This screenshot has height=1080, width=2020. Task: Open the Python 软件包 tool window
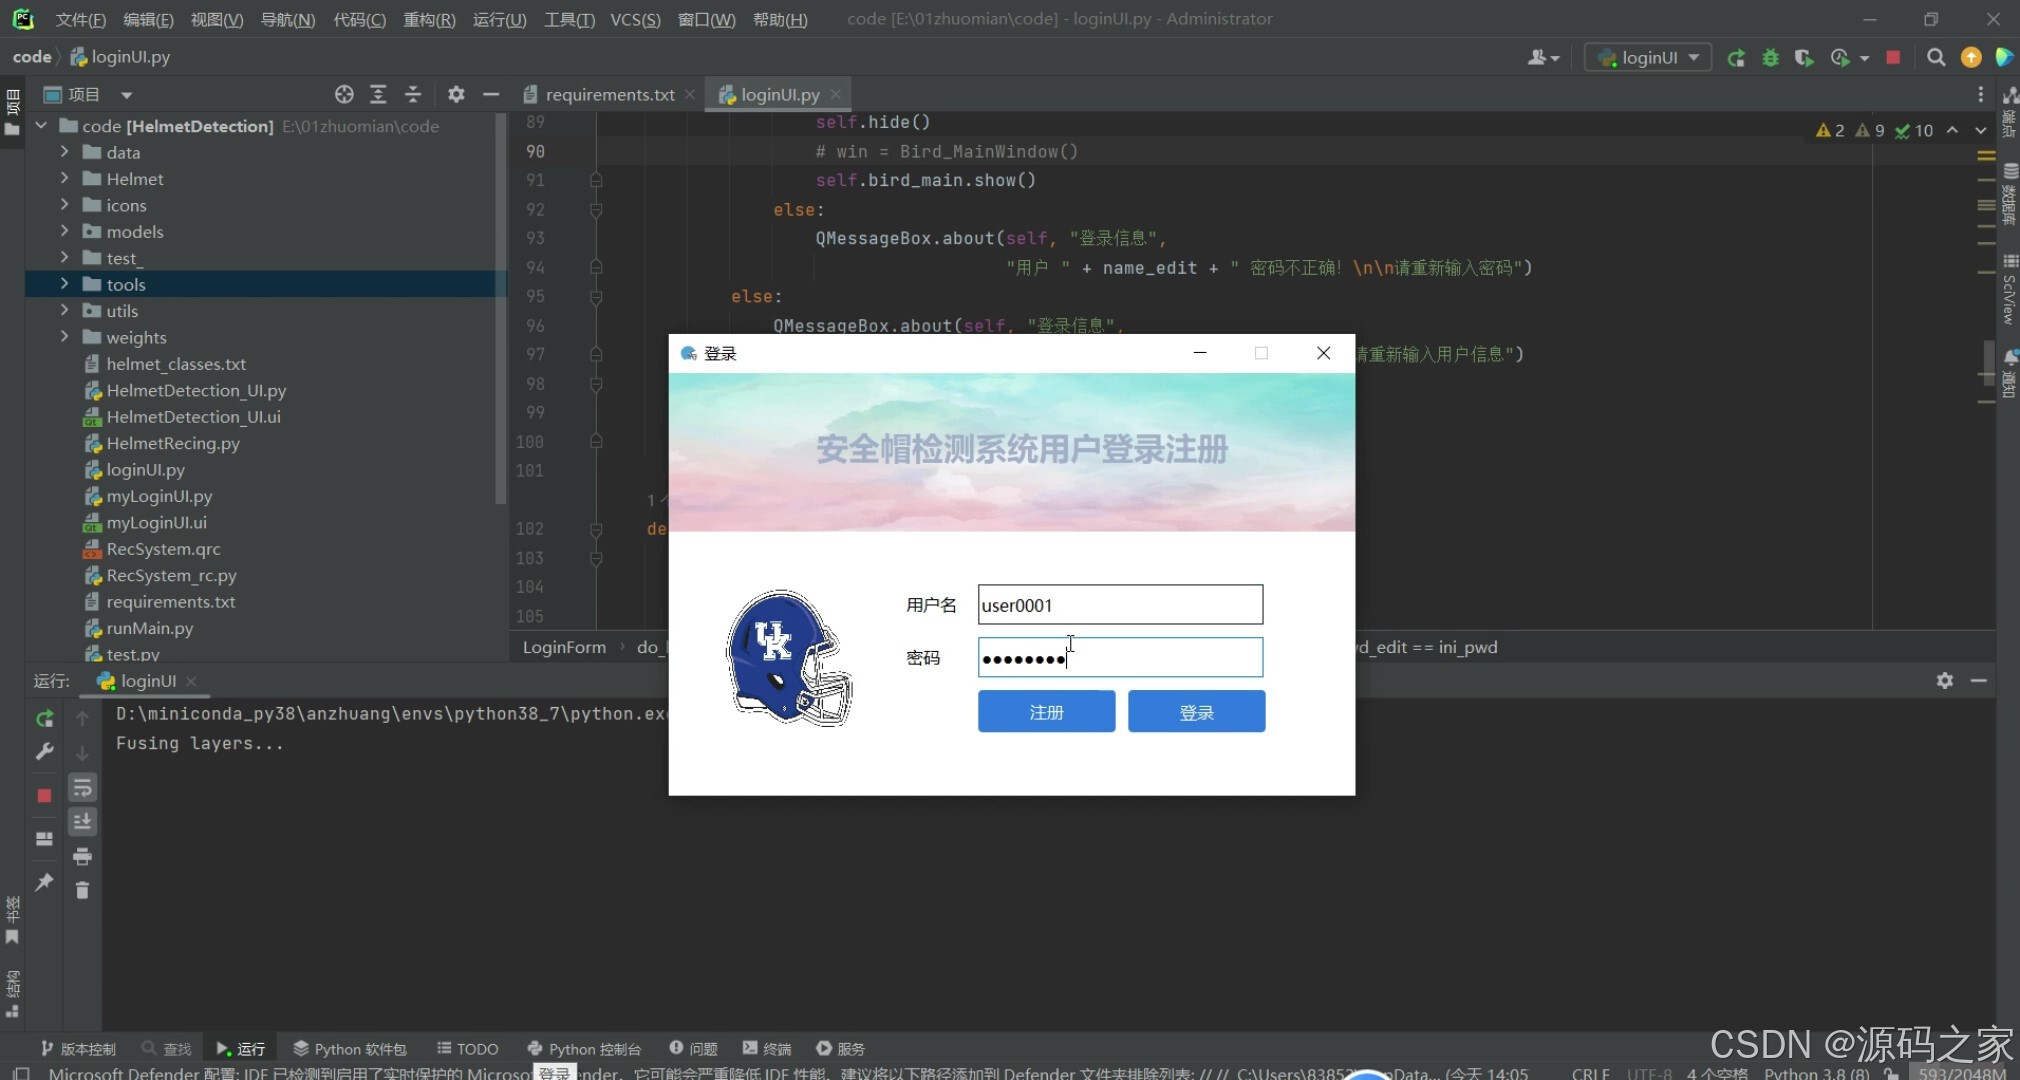(x=349, y=1048)
